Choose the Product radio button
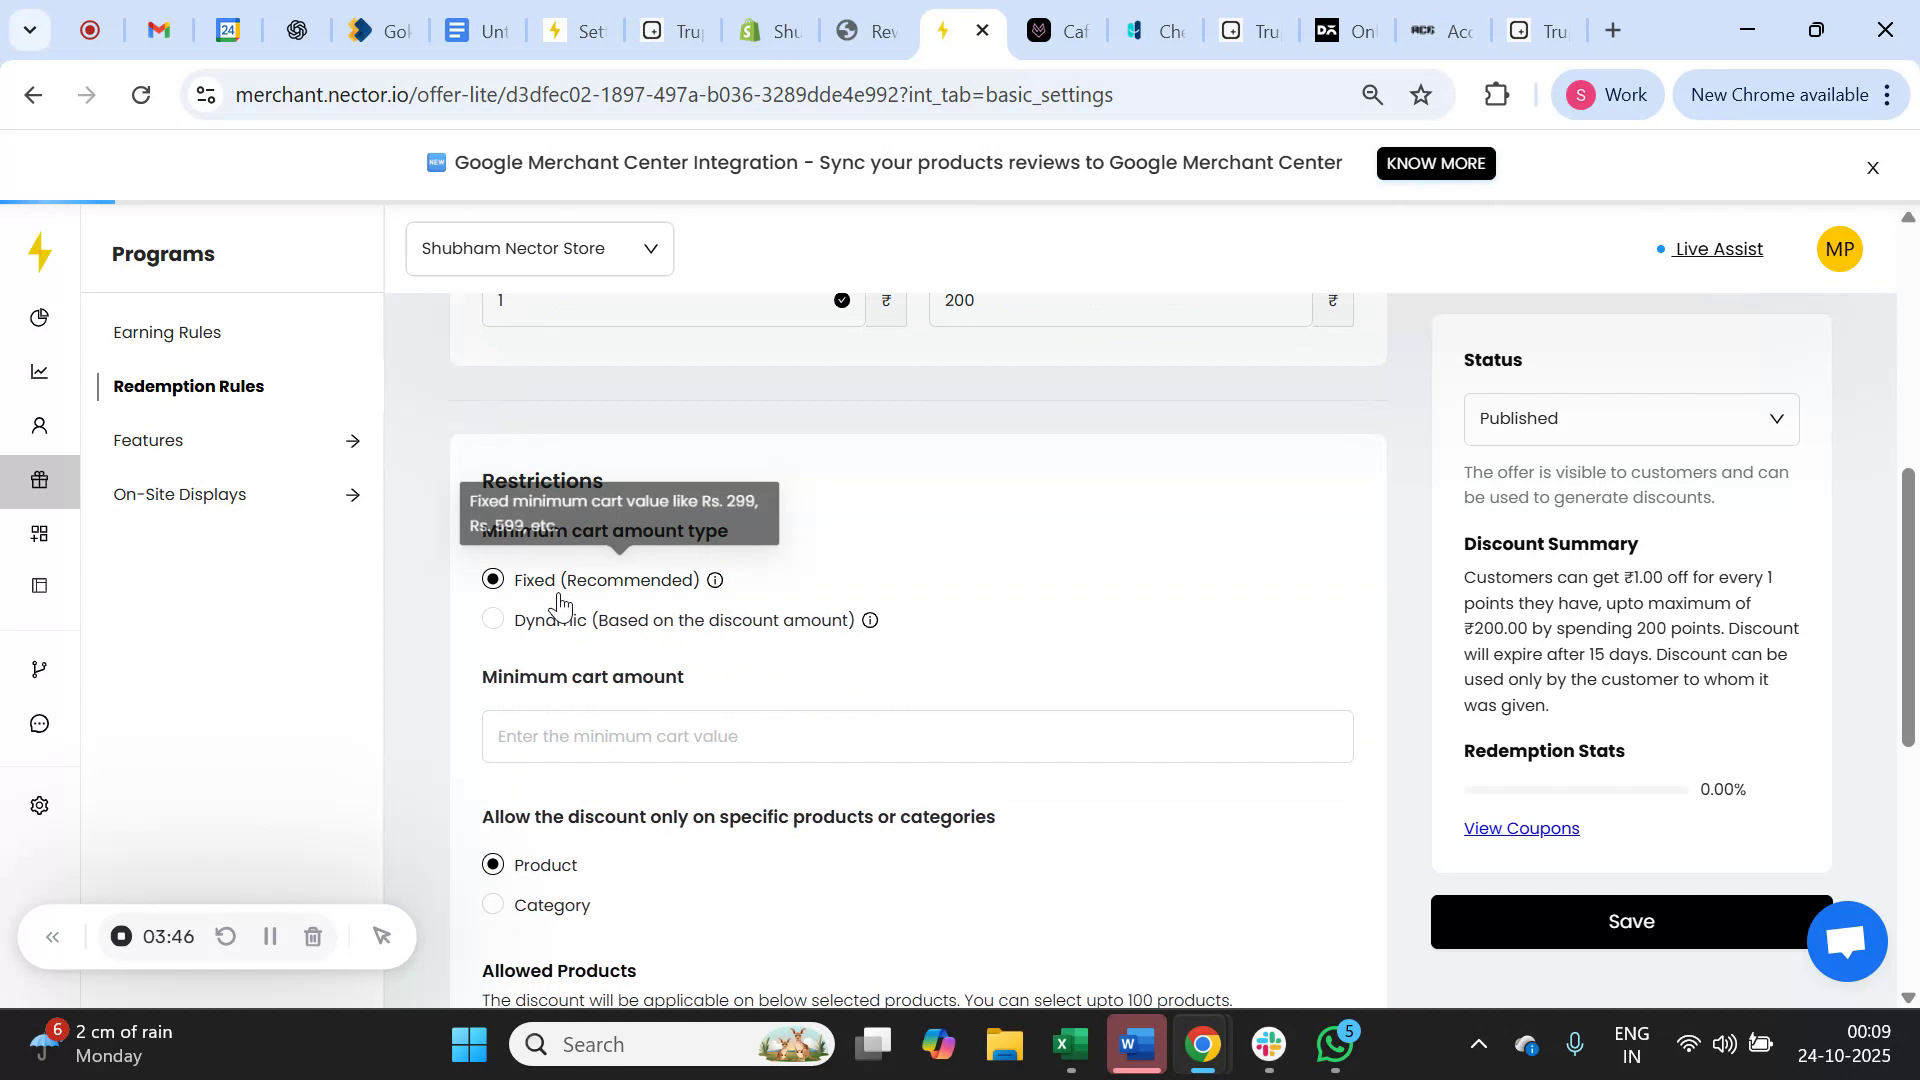This screenshot has width=1920, height=1080. pos(492,864)
